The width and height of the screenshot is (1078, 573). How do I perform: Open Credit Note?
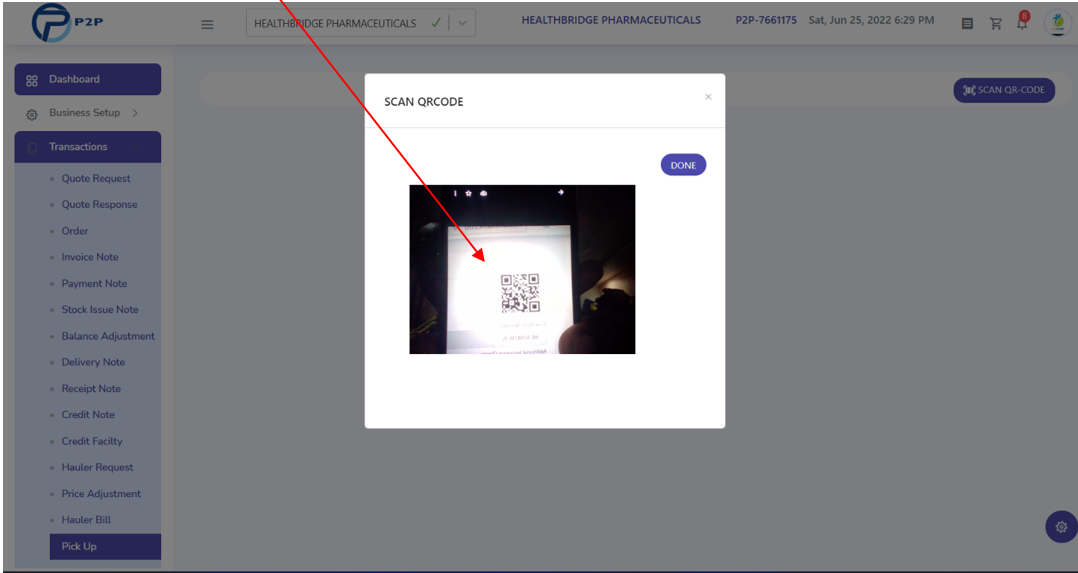pyautogui.click(x=88, y=415)
